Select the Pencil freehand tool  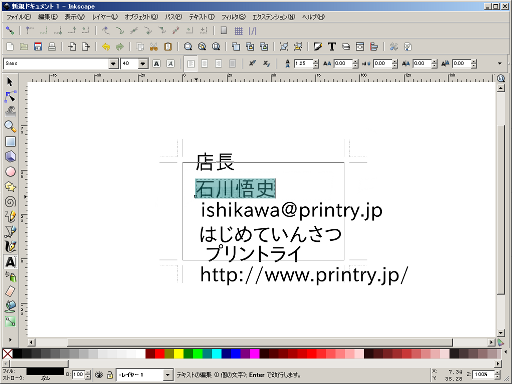pyautogui.click(x=10, y=217)
